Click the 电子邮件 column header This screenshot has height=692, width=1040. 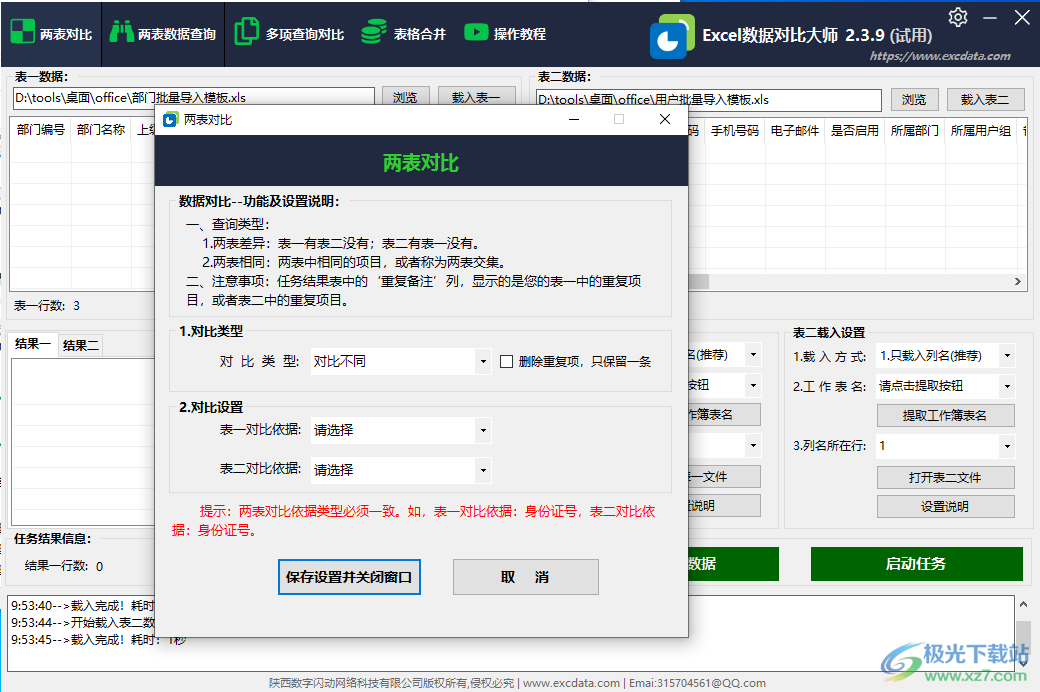point(795,131)
